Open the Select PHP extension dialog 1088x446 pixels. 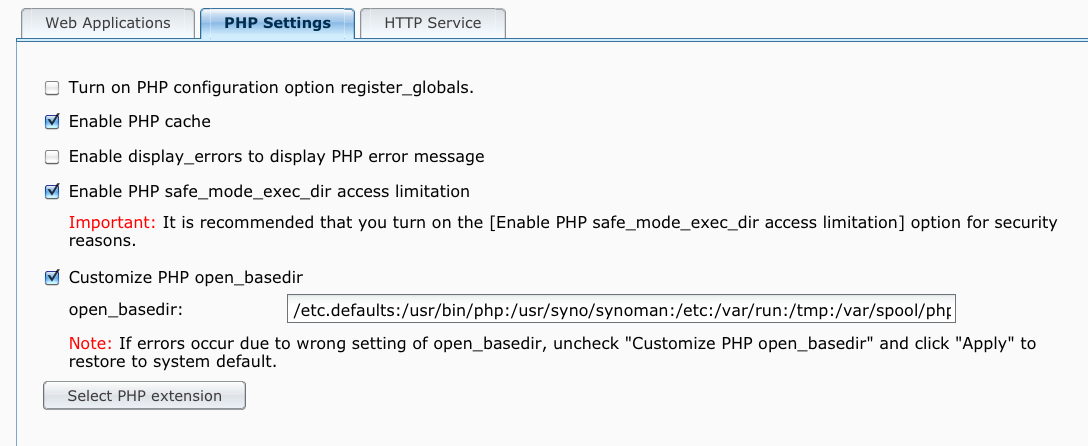point(144,396)
